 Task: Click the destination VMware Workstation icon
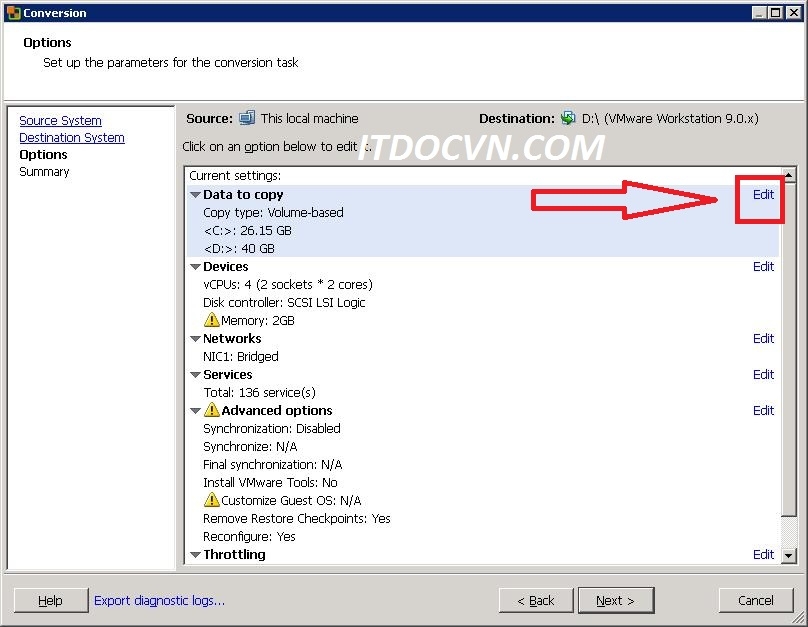tap(568, 118)
